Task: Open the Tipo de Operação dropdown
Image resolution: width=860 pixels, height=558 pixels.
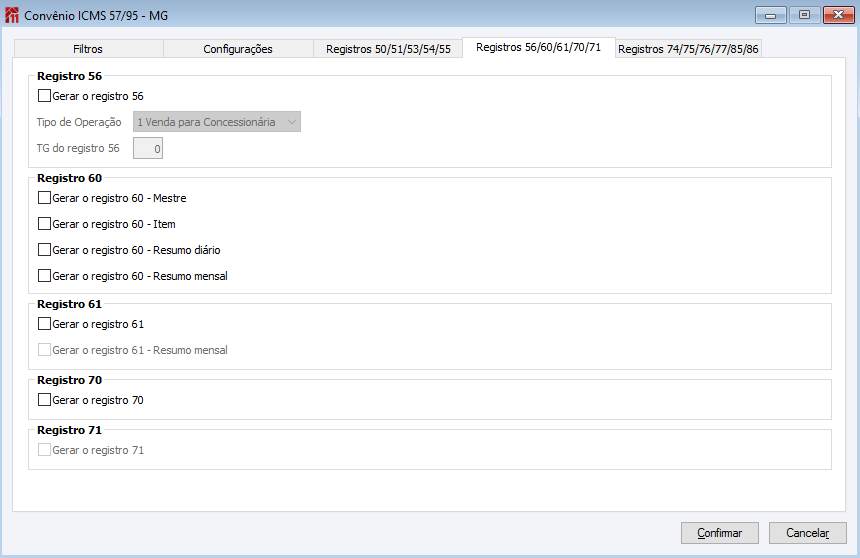Action: 217,122
